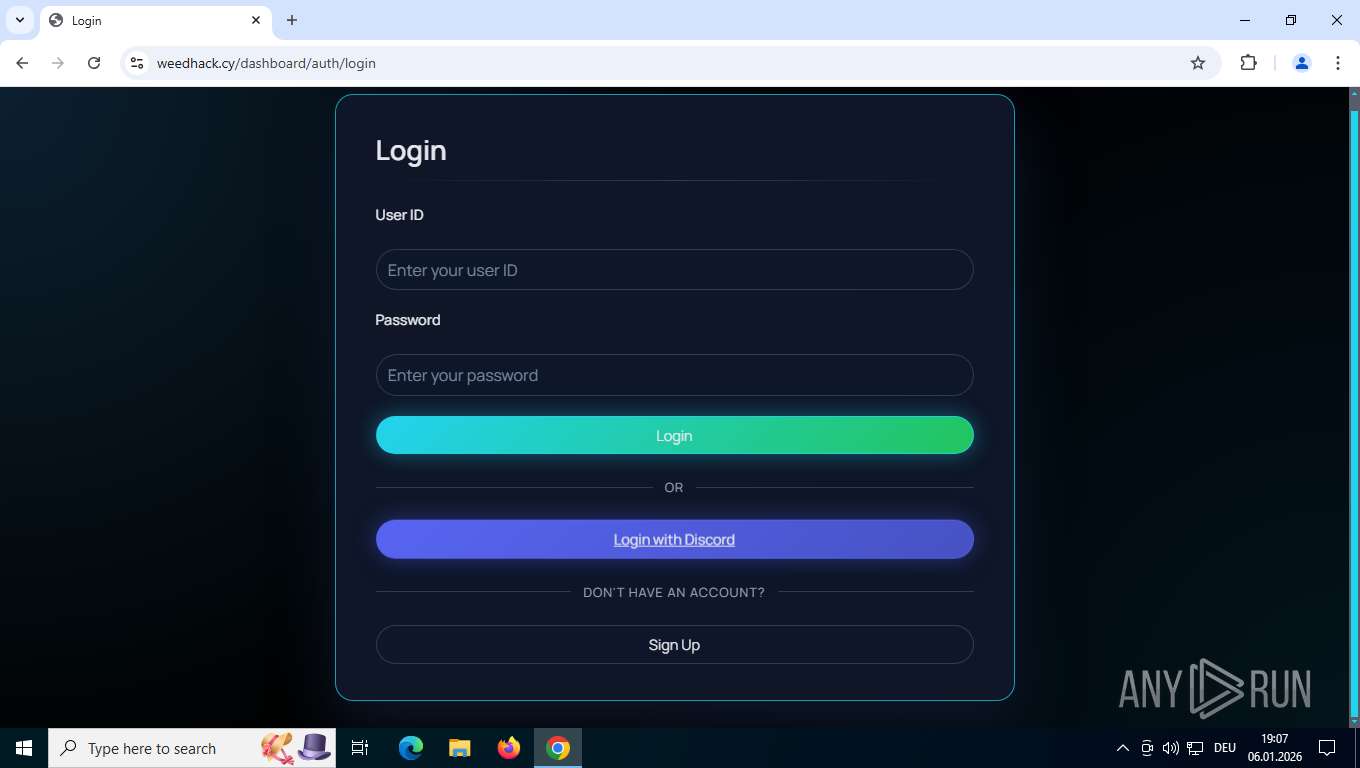
Task: Open the network tray icon
Action: tap(1195, 748)
